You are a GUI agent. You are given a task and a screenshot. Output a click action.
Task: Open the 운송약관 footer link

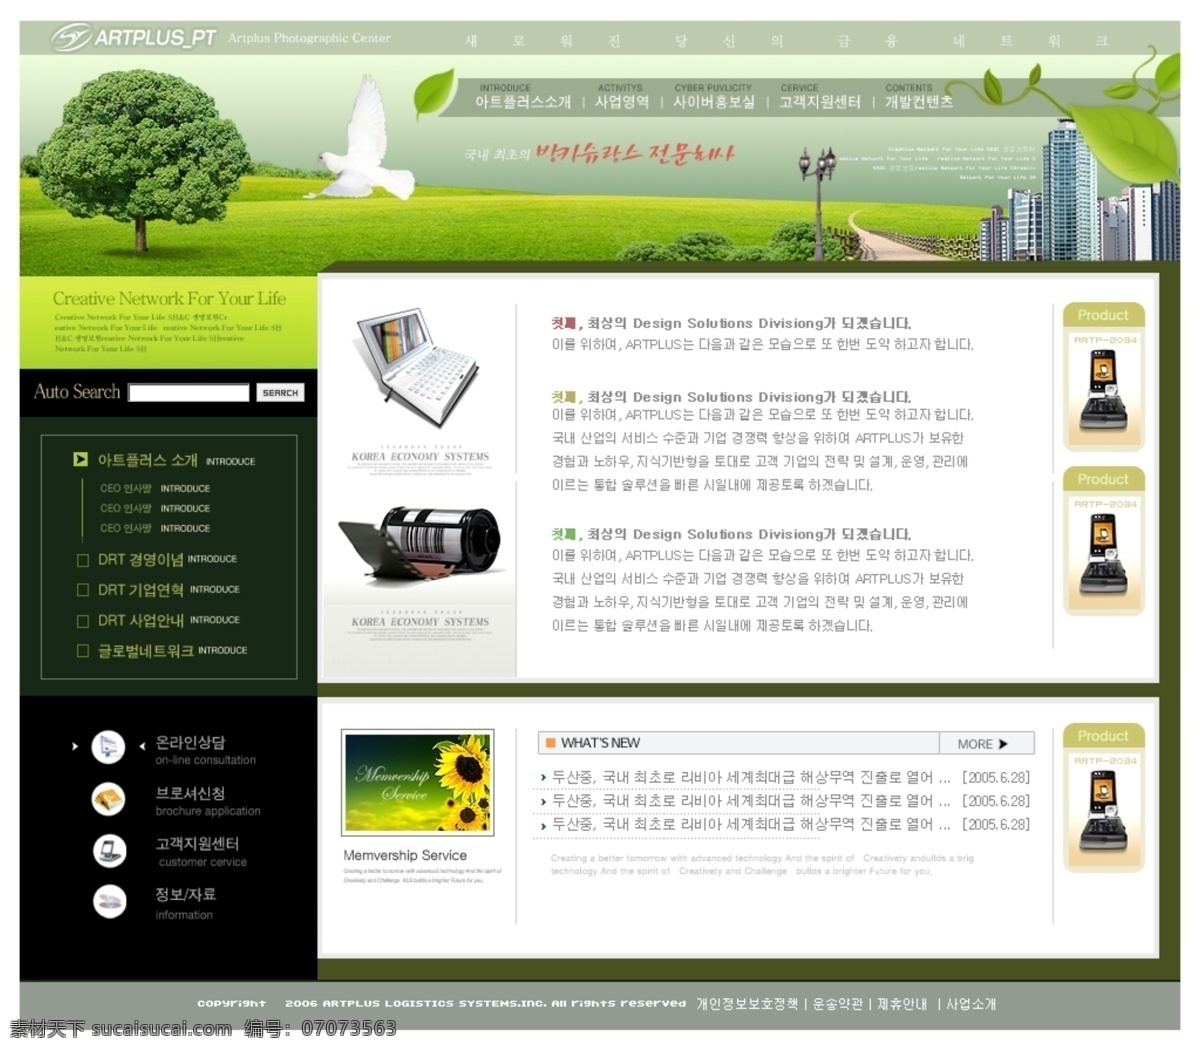pyautogui.click(x=837, y=1004)
